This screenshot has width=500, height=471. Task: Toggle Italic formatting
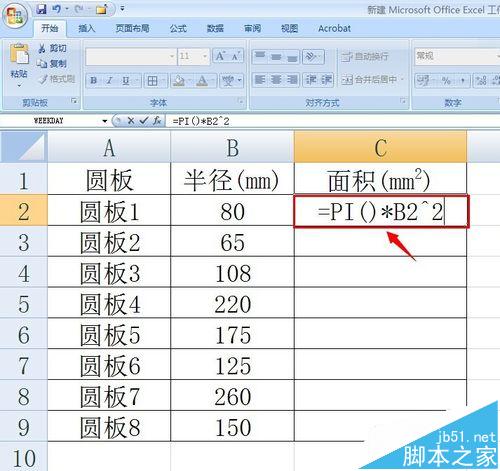(109, 80)
